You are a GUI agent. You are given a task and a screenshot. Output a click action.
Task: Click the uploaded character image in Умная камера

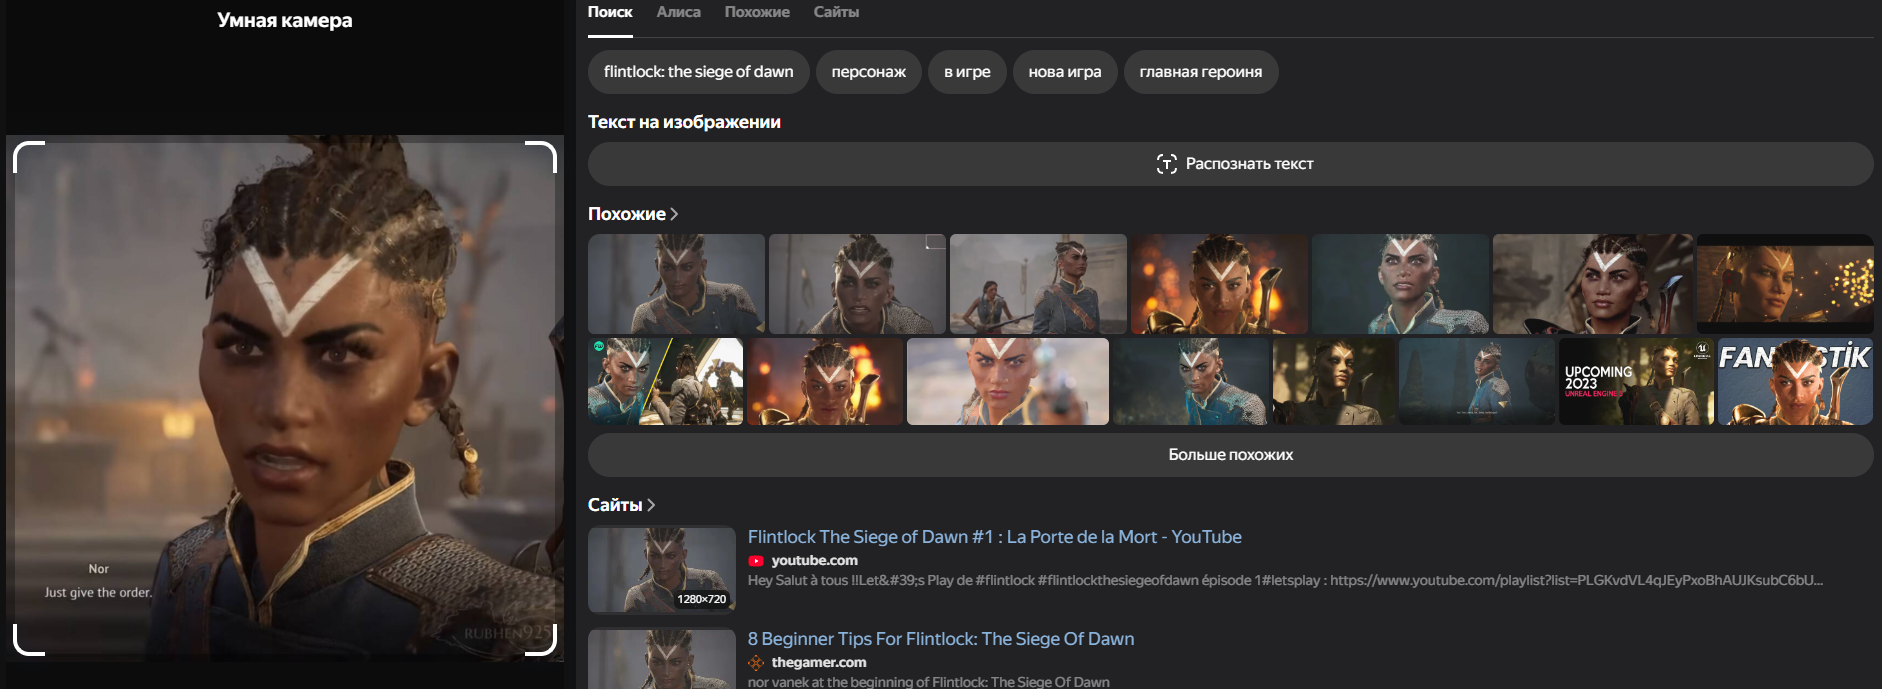[x=285, y=398]
